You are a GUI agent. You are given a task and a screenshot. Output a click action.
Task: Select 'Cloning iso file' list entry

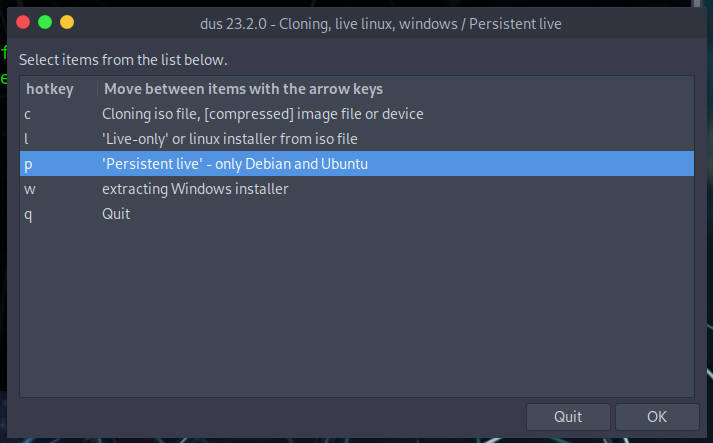click(x=262, y=114)
